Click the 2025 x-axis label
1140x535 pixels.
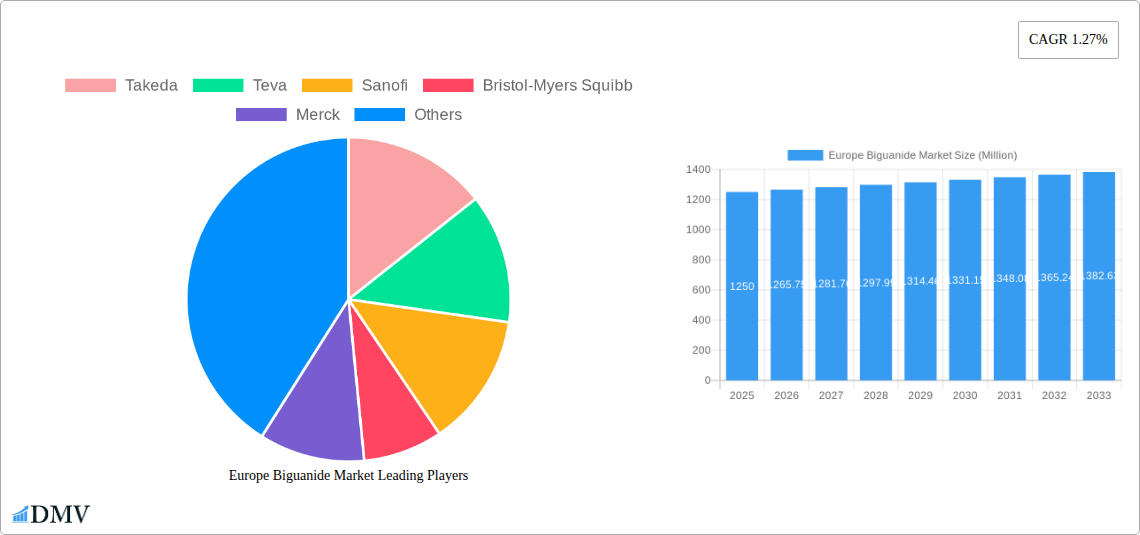coord(742,395)
